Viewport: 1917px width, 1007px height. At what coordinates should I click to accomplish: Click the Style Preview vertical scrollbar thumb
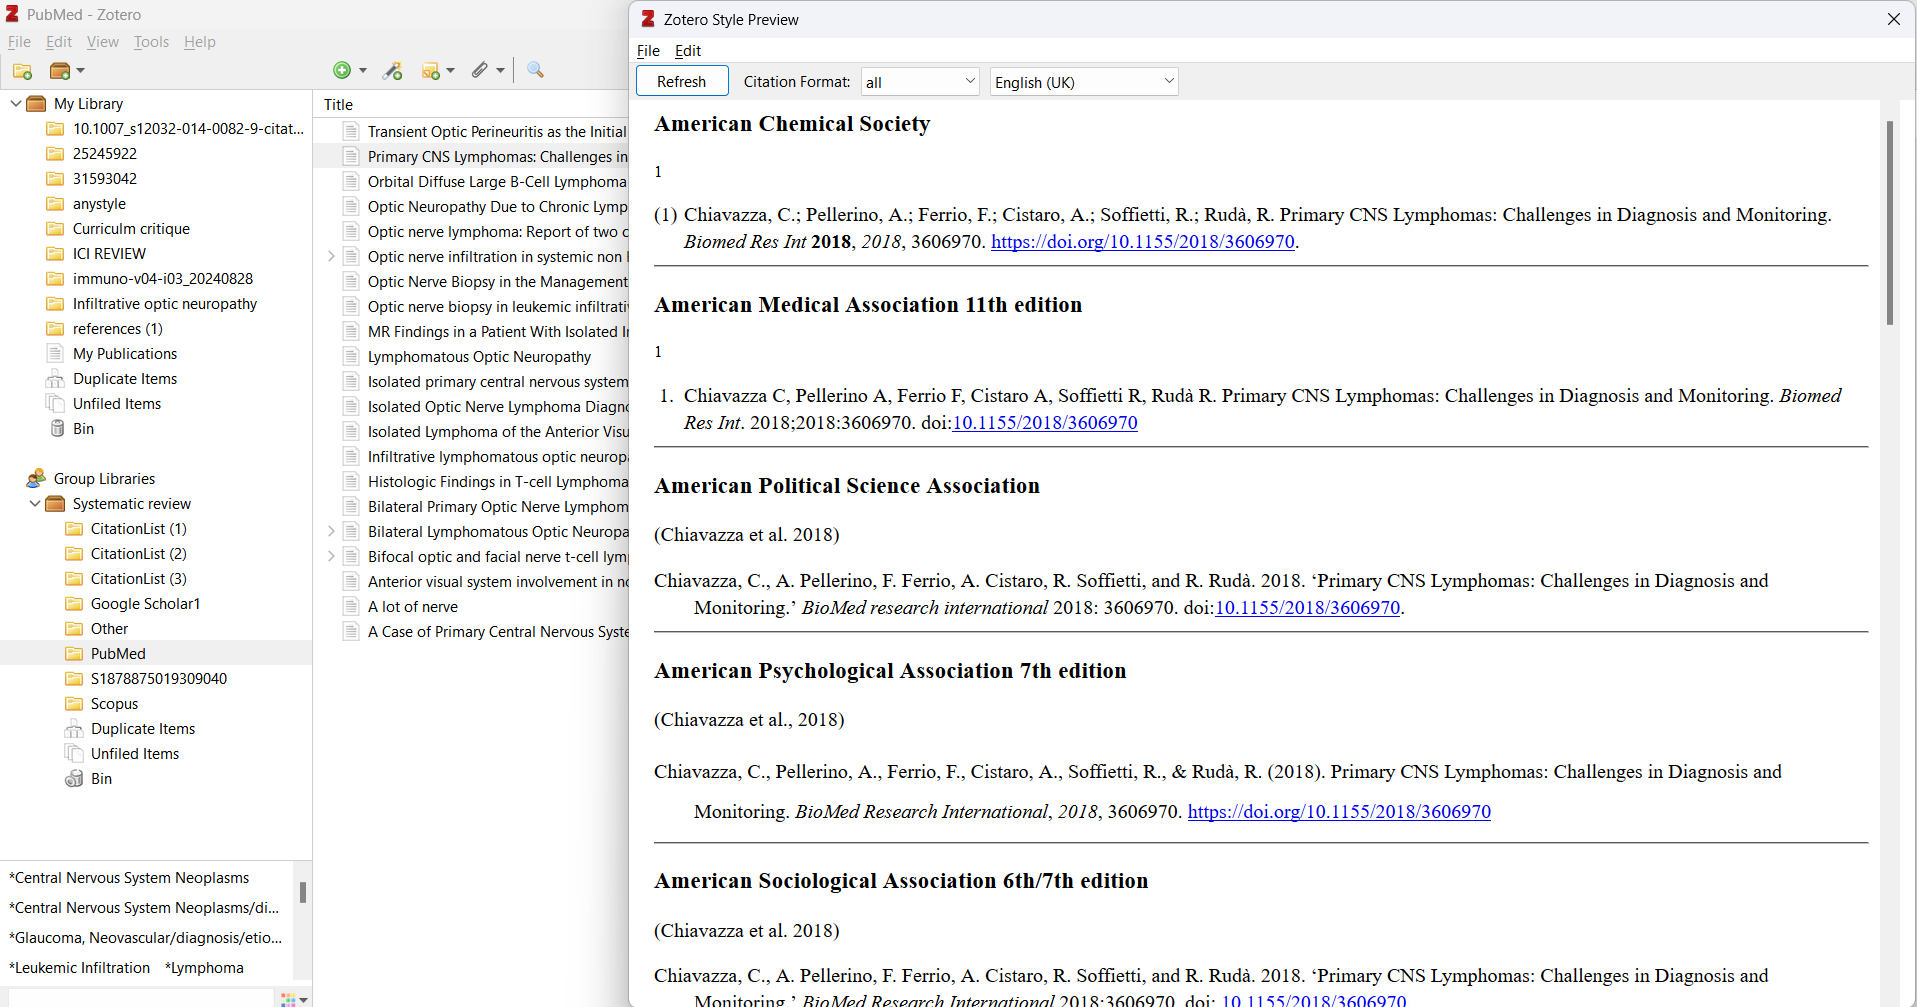pyautogui.click(x=1890, y=222)
